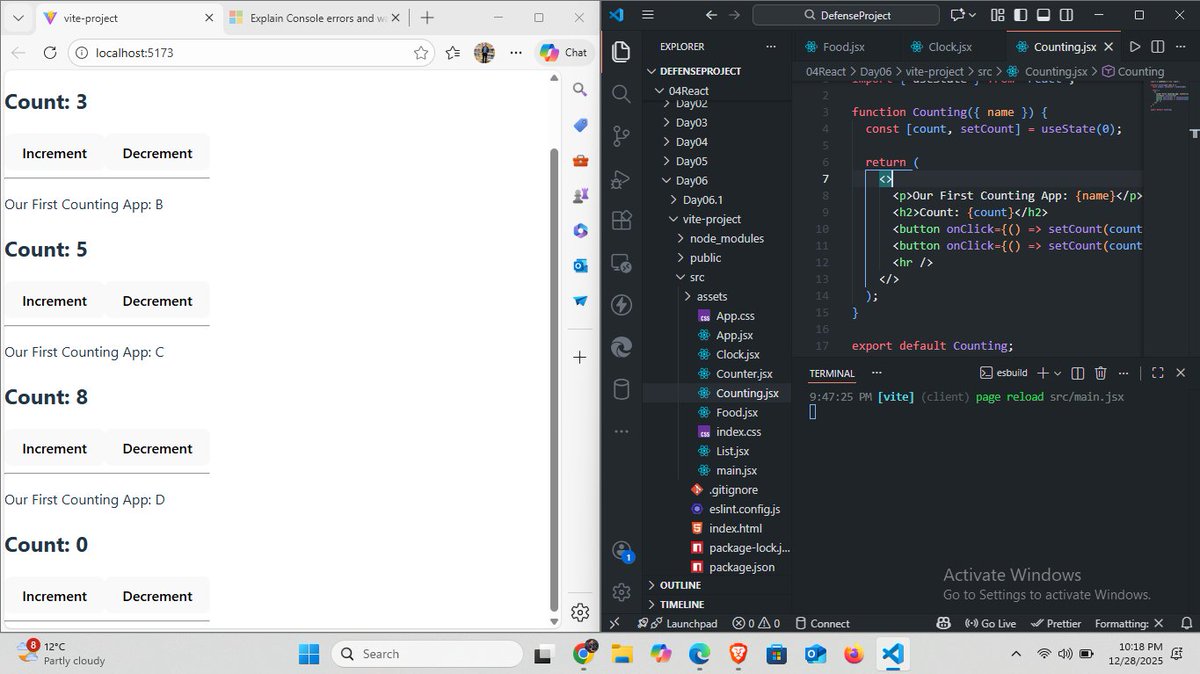1200x674 pixels.
Task: Open the Copilot Chat button in Edge
Action: (x=563, y=53)
